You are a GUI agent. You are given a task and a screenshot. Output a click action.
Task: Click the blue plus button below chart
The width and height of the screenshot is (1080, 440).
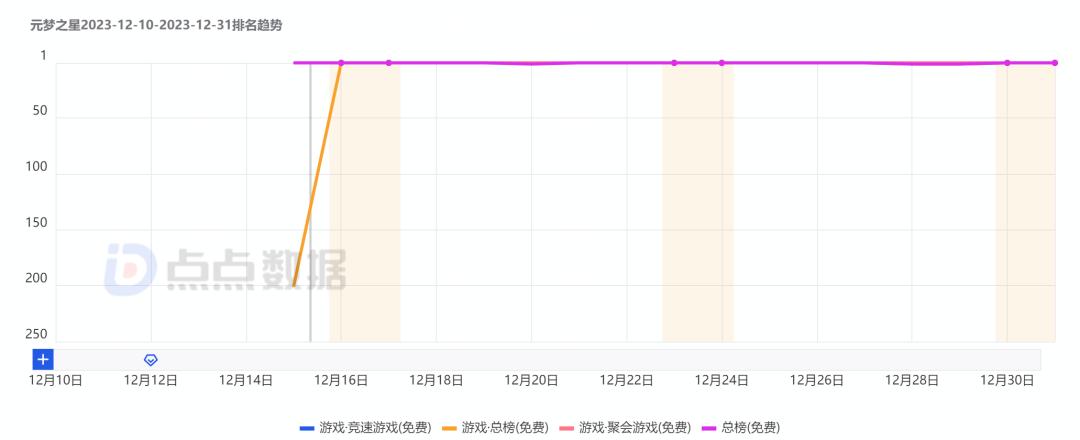pyautogui.click(x=43, y=359)
